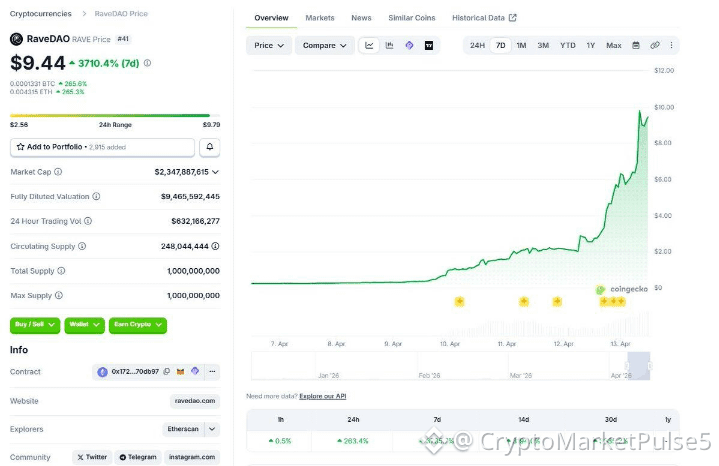Click the 24 Hour Trading Vol info icon
This screenshot has width=719, height=466.
click(88, 221)
